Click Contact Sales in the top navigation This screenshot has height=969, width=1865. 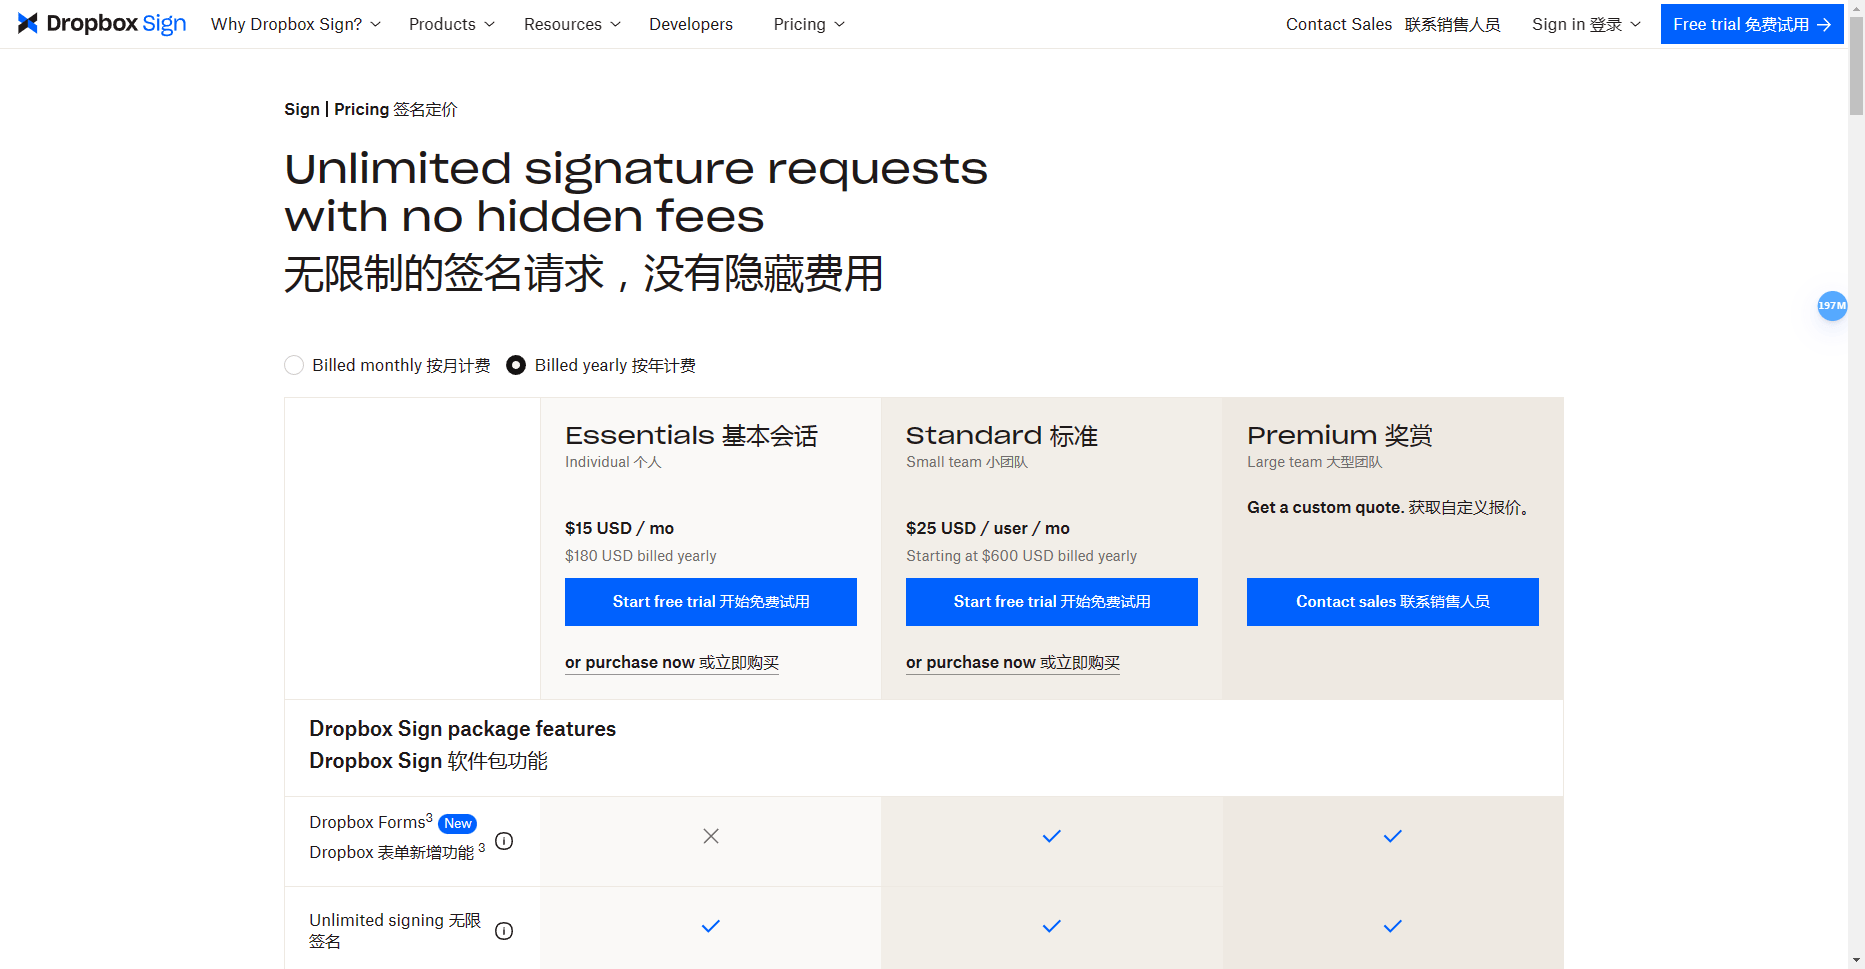point(1393,24)
